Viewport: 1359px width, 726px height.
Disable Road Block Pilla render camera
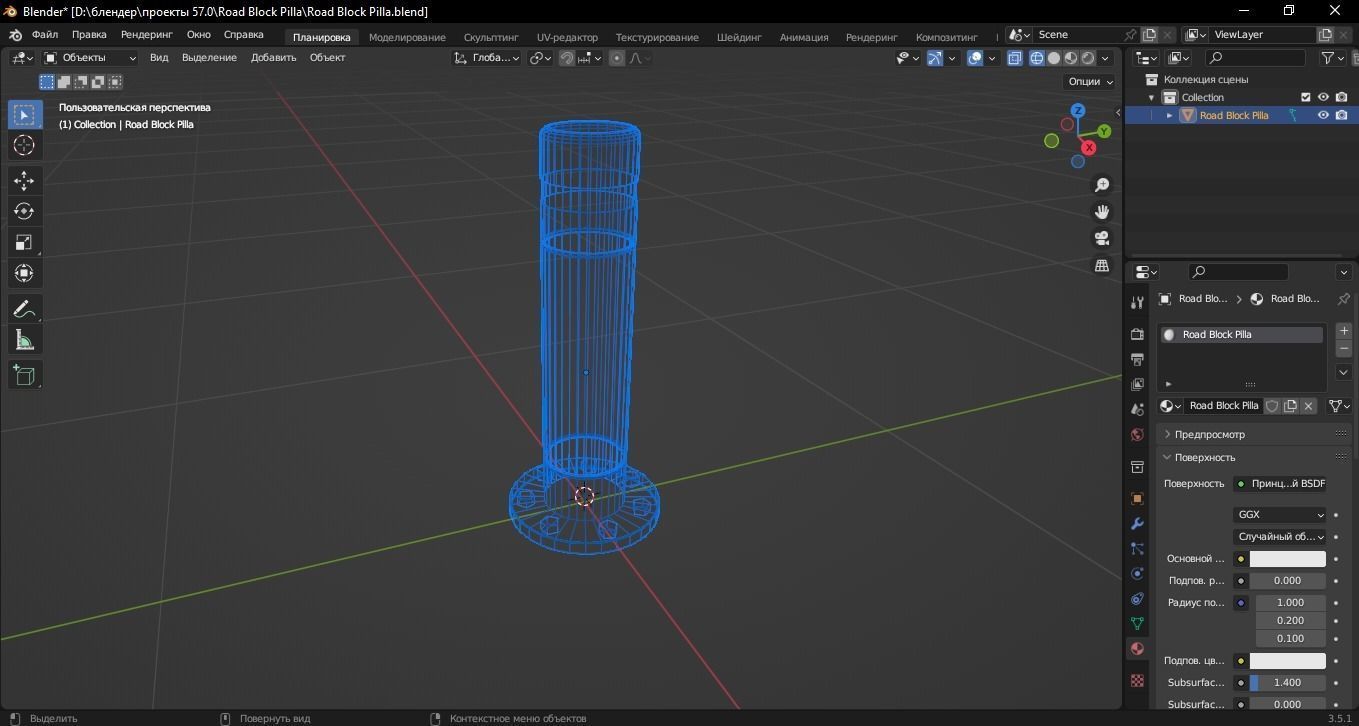[x=1341, y=115]
